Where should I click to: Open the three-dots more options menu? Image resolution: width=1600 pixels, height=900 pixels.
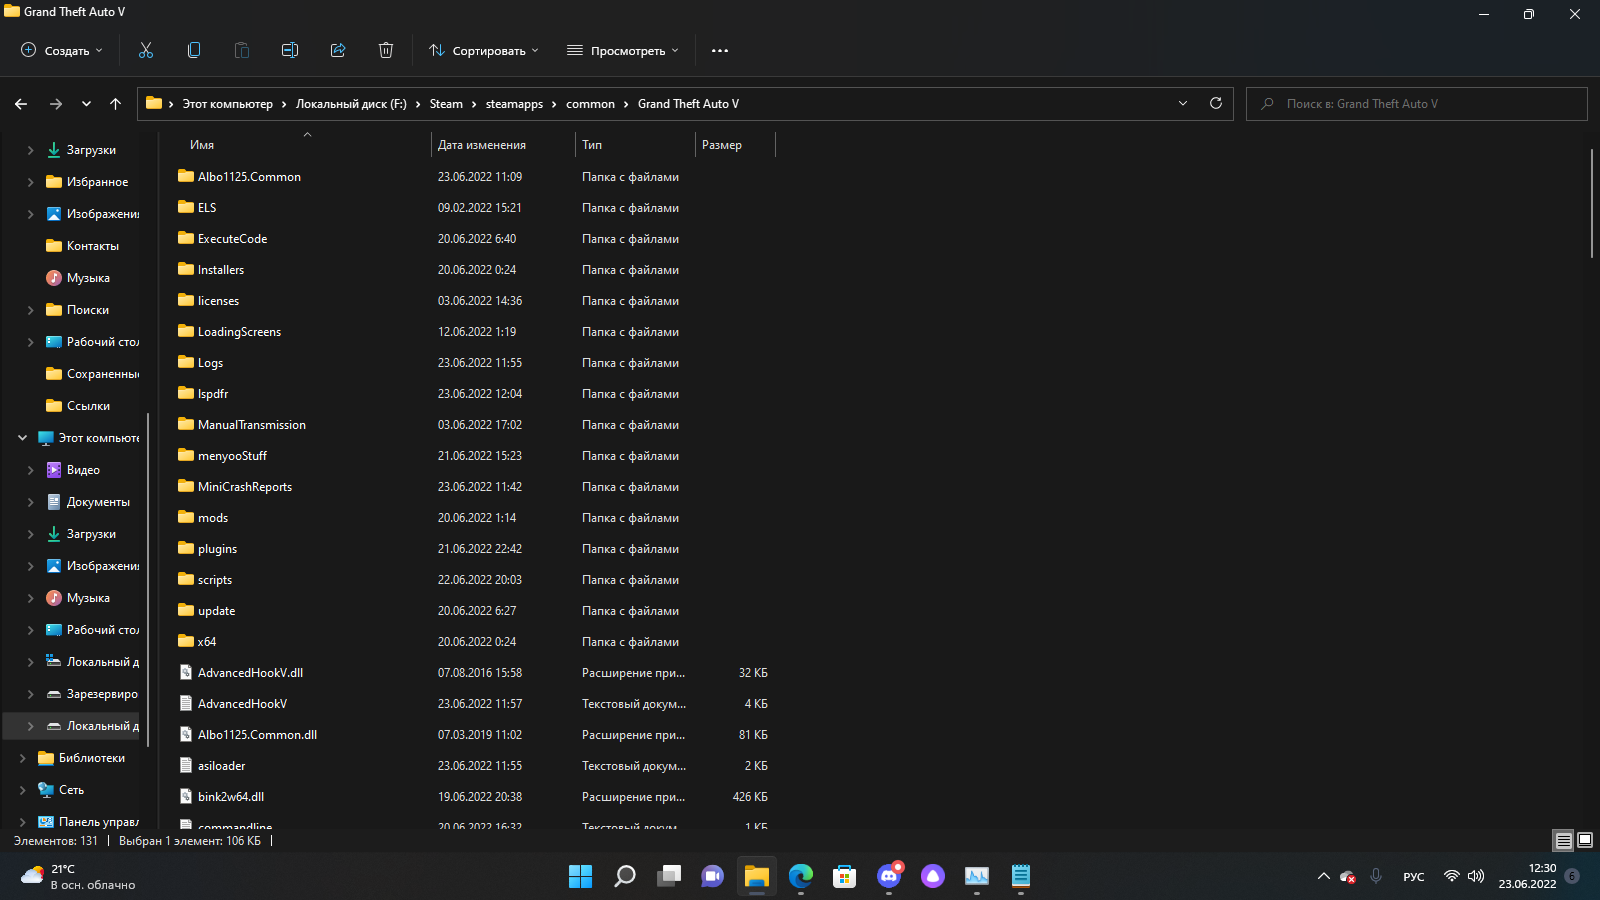point(720,50)
